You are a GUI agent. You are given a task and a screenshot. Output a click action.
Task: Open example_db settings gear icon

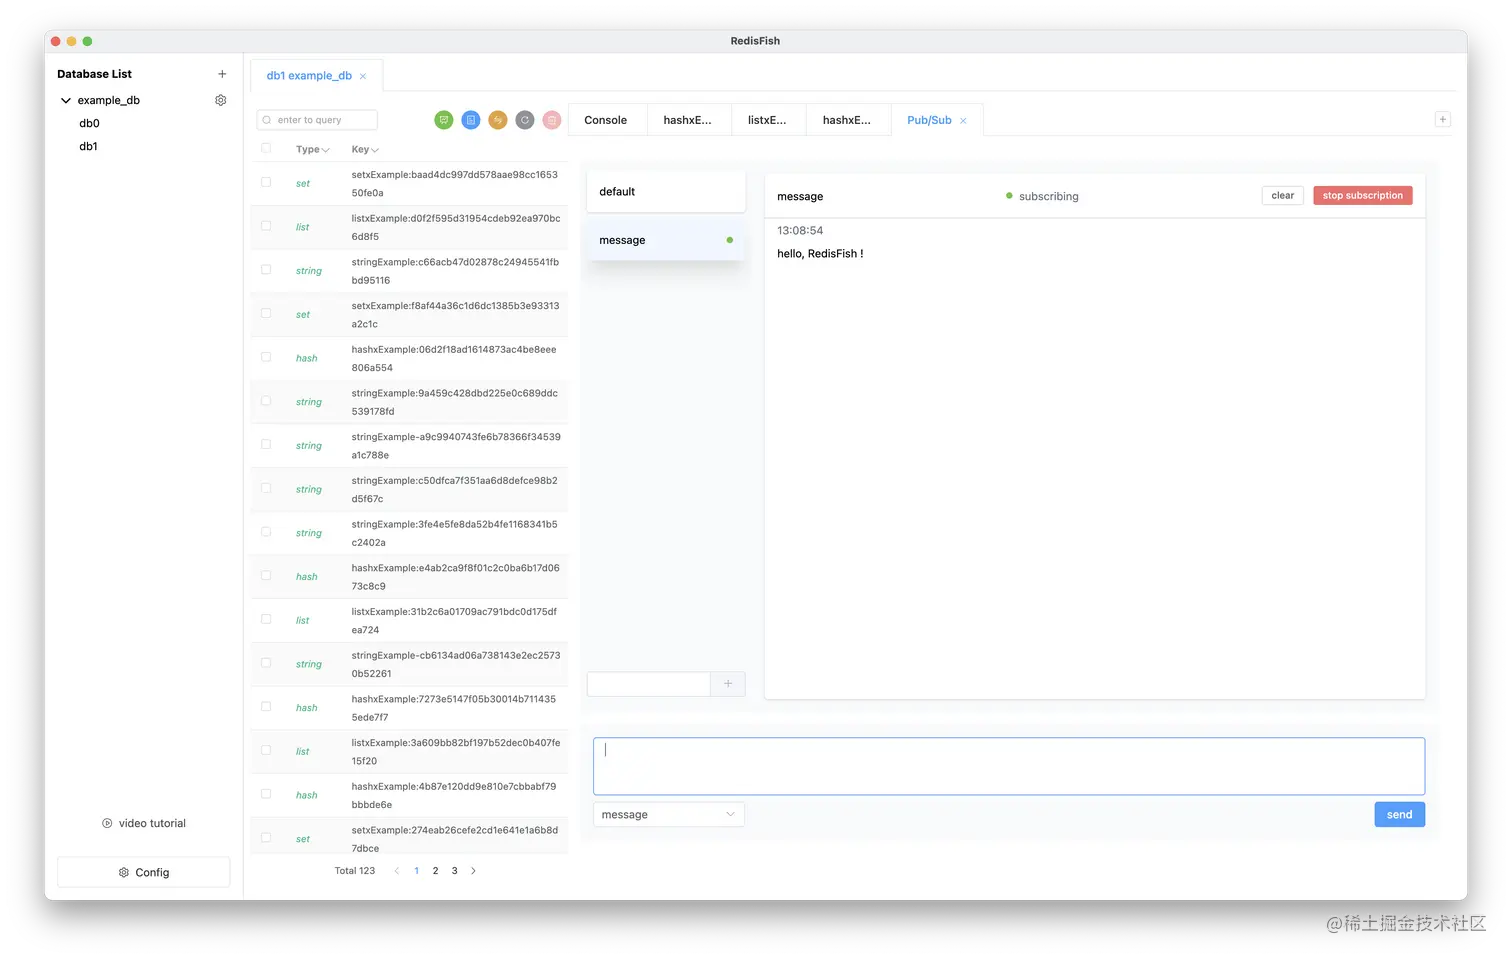[x=221, y=100]
